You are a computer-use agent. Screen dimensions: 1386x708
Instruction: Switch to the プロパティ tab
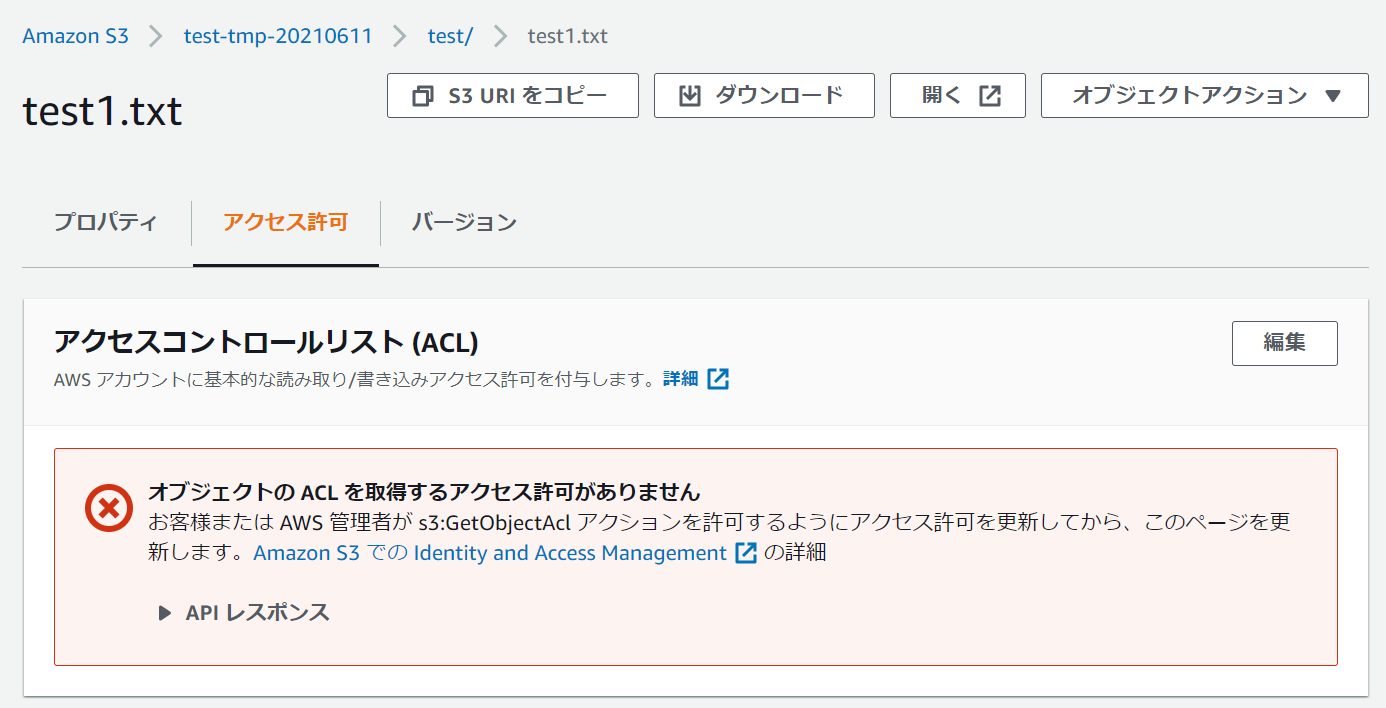[106, 222]
